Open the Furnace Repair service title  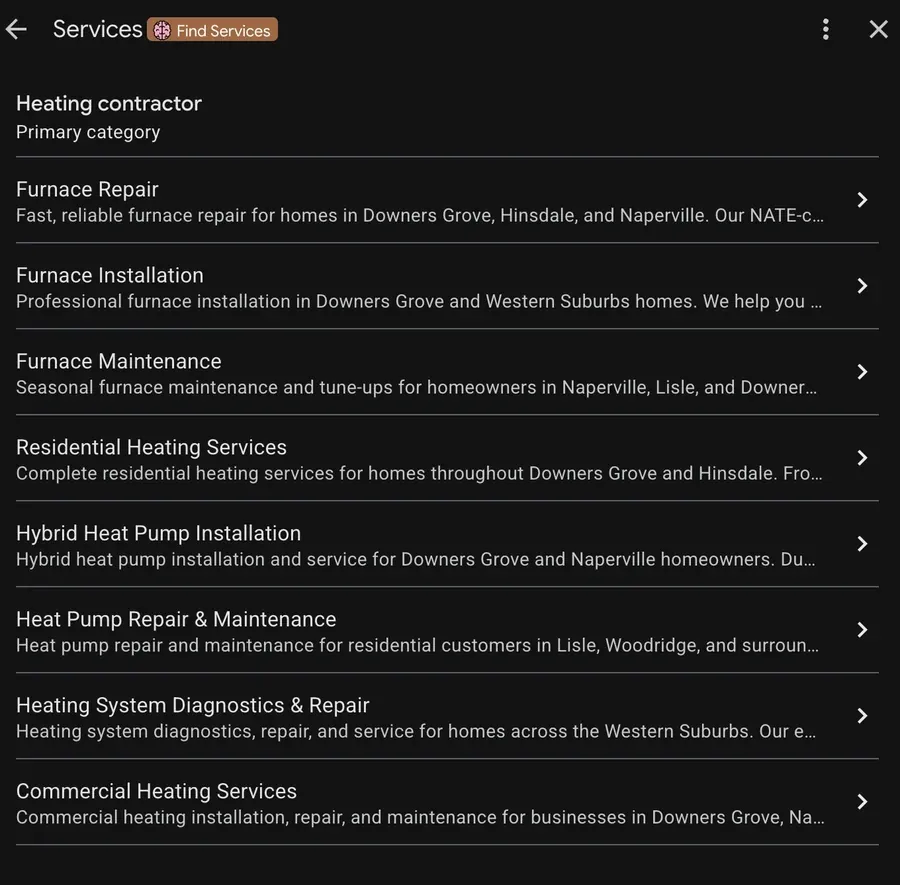[87, 189]
